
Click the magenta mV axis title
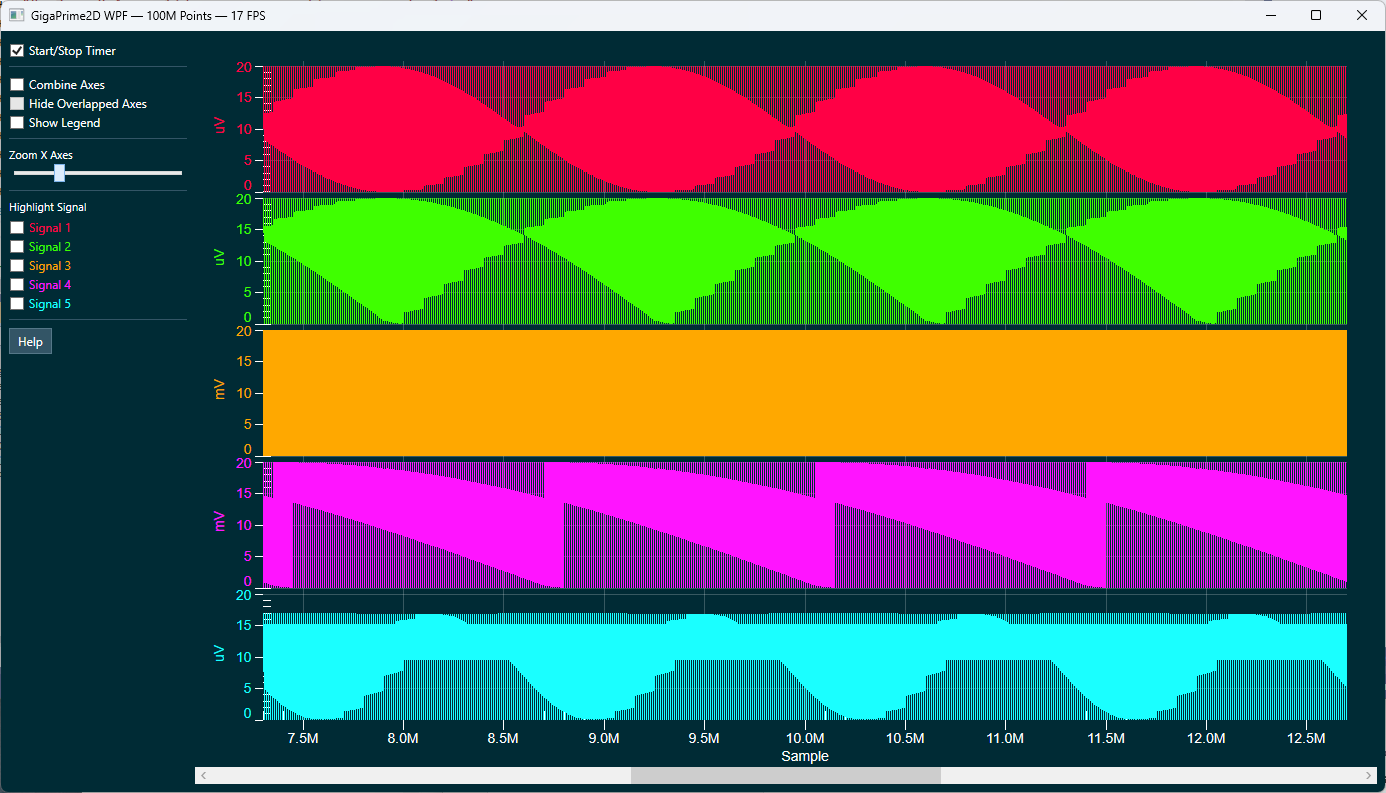(x=220, y=522)
